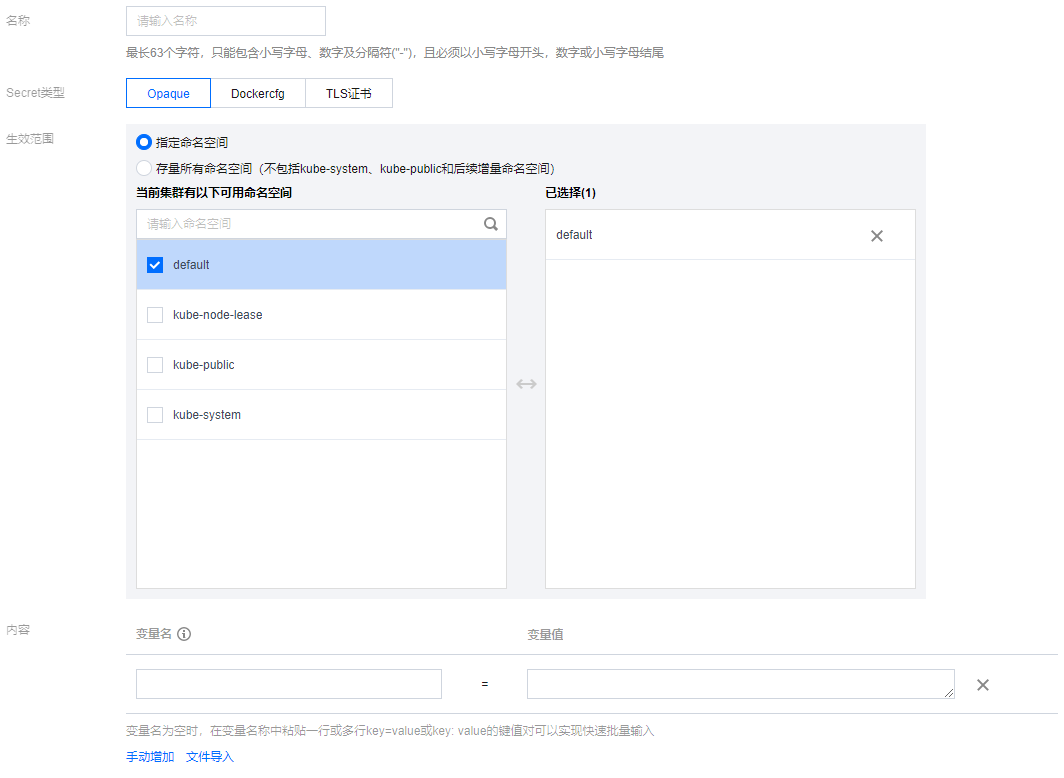The height and width of the screenshot is (778, 1064).
Task: Click the variable name input field
Action: point(289,684)
